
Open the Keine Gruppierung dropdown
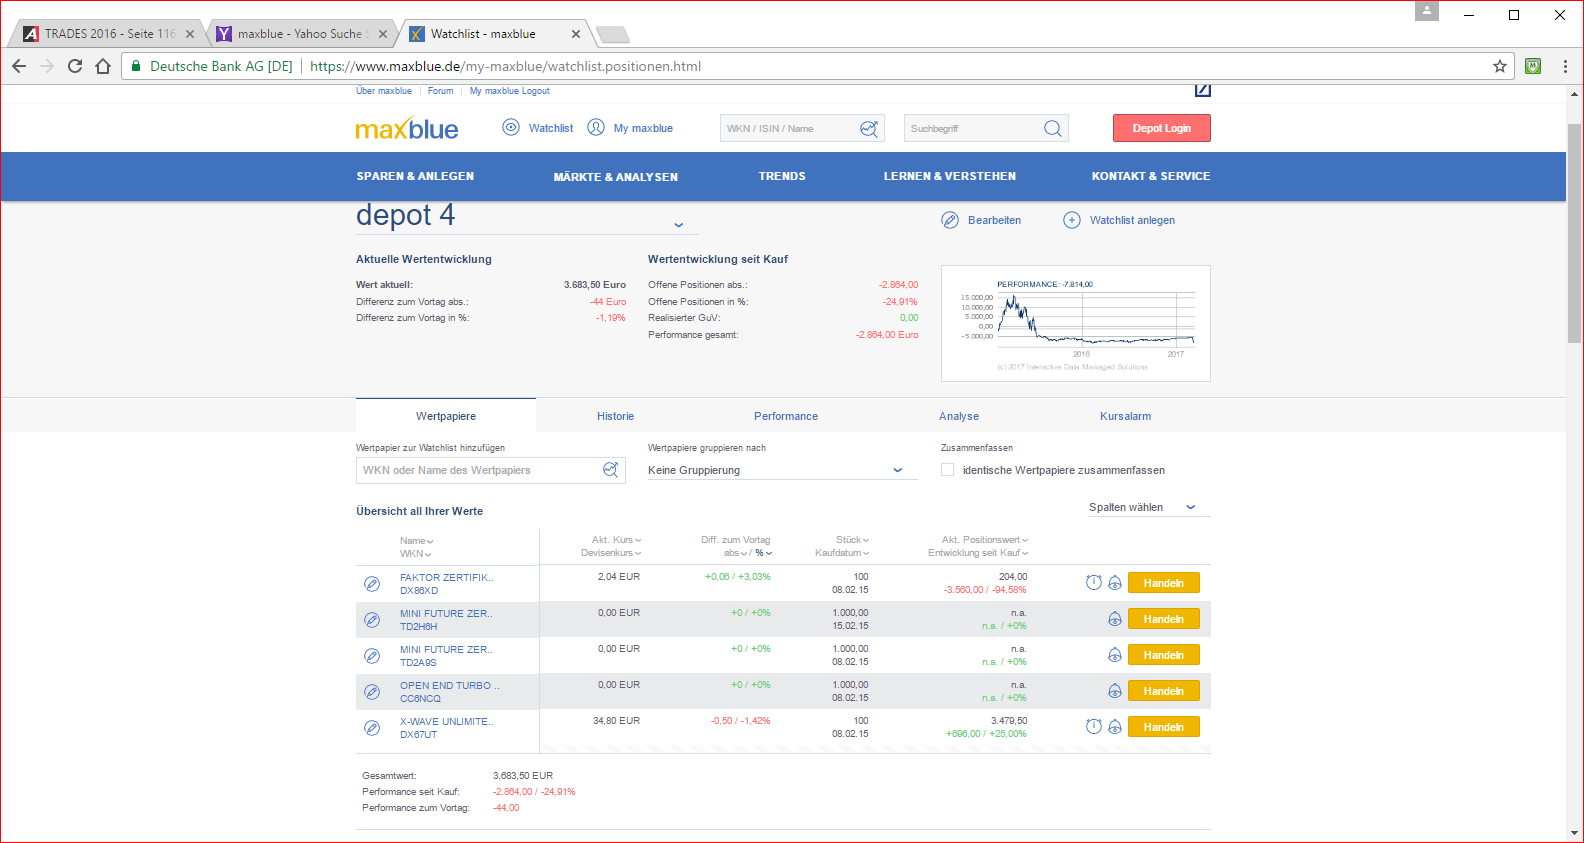(780, 470)
